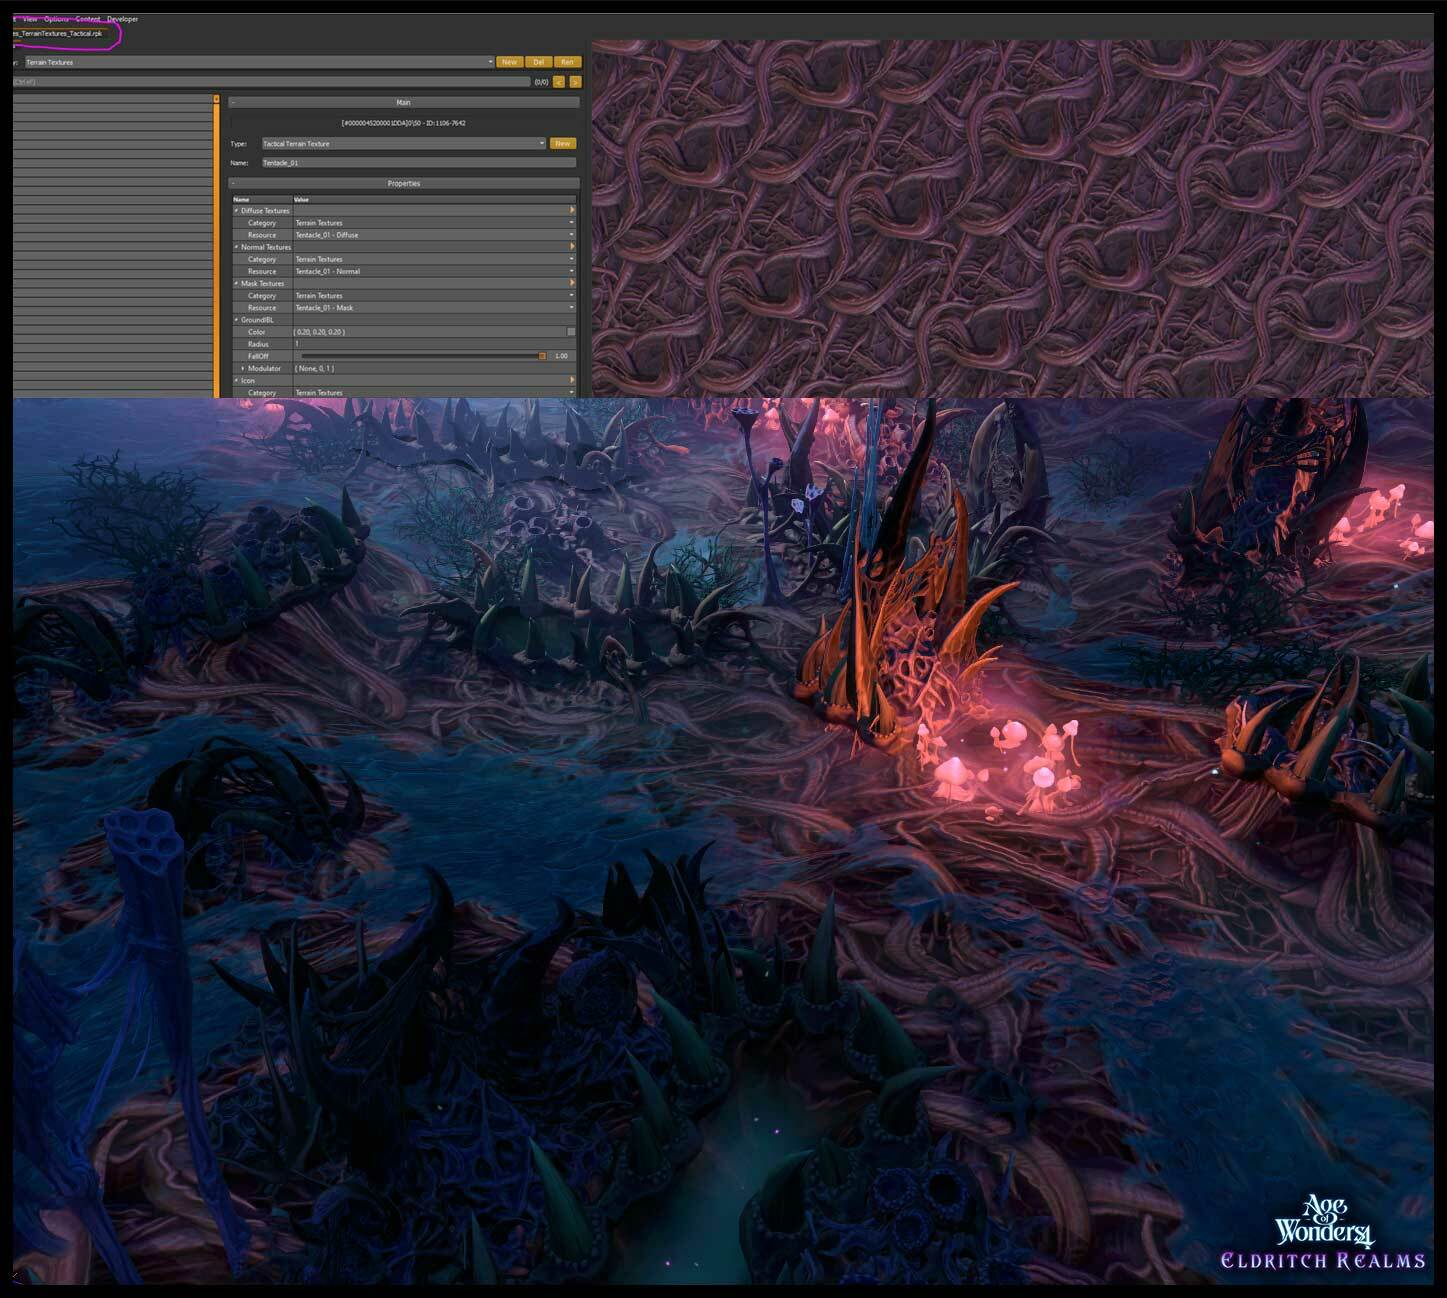Screen dimensions: 1447x1298
Task: Click the orange arrow on Normal Textures row
Action: (572, 247)
